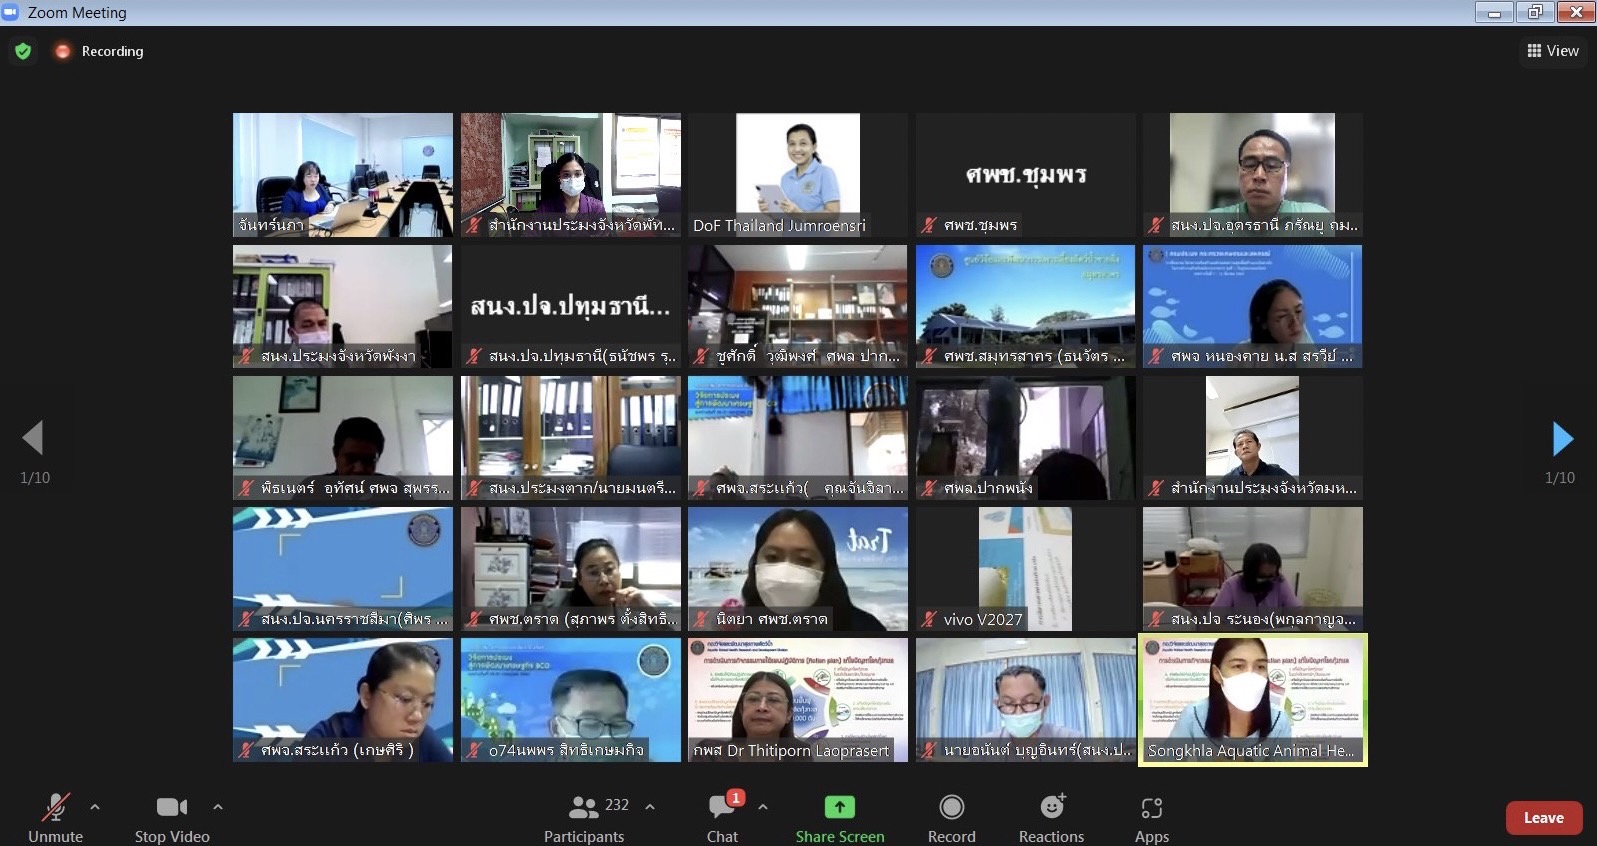Click the green Share Screen icon
This screenshot has height=846, width=1597.
(839, 807)
